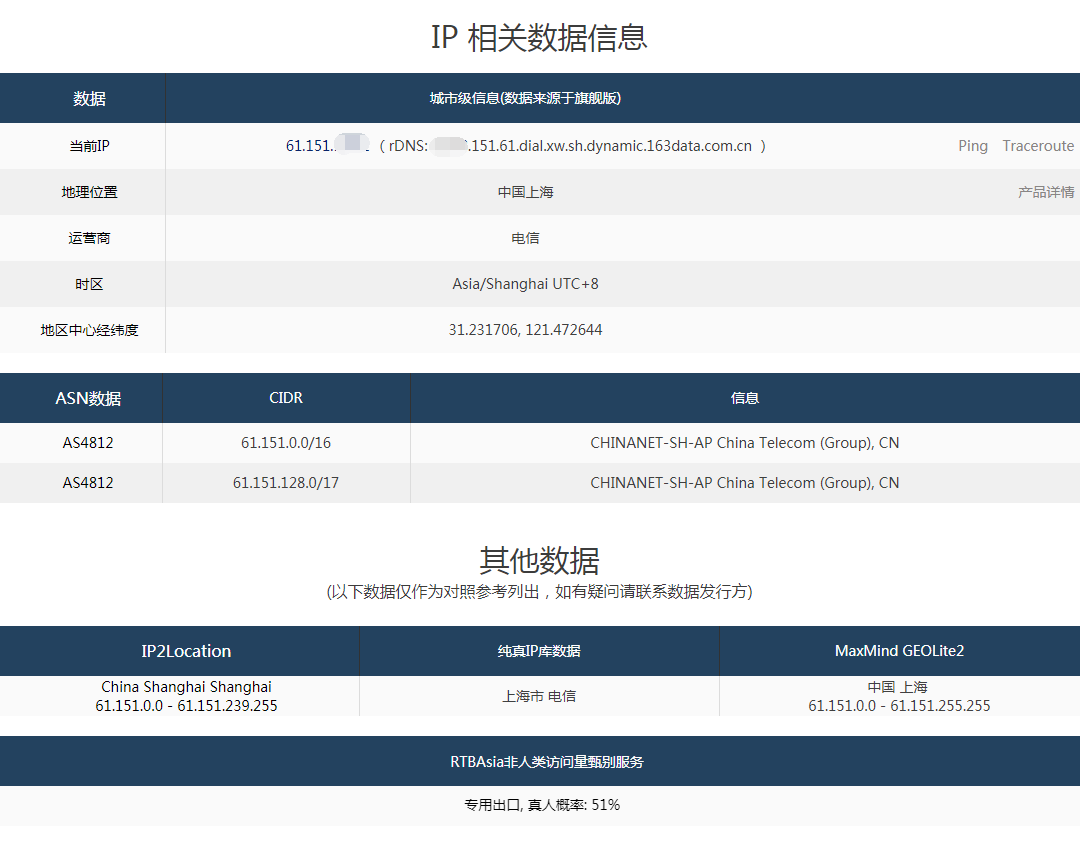1080x843 pixels.
Task: Select the 61.151.0.0/16 CIDR cell
Action: tap(286, 443)
